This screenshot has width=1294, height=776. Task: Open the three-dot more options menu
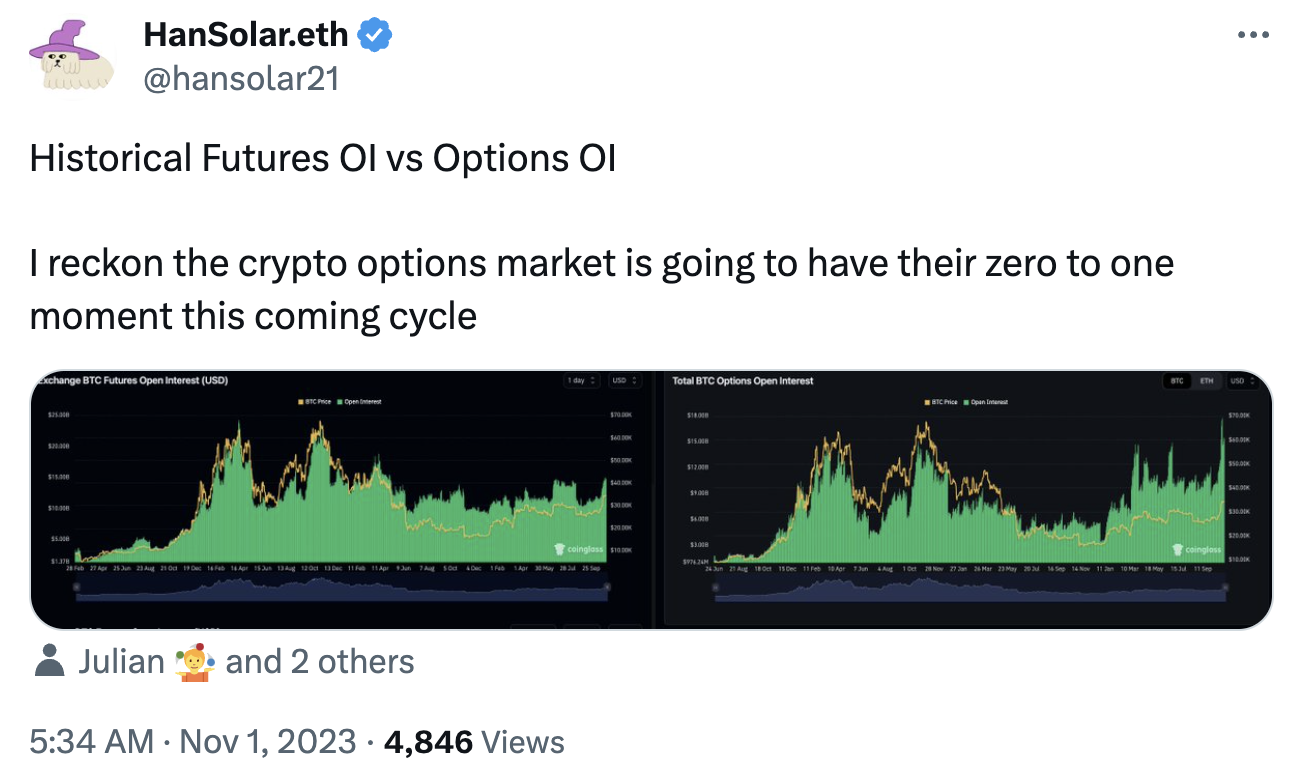pyautogui.click(x=1252, y=35)
